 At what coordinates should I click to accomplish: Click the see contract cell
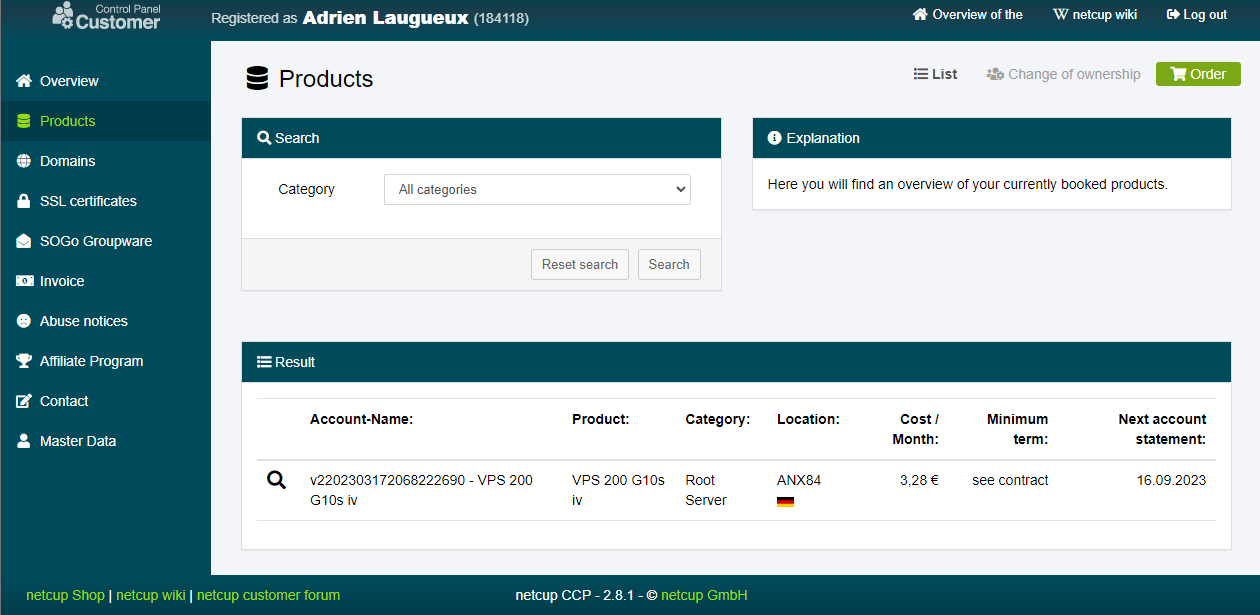pos(1010,480)
